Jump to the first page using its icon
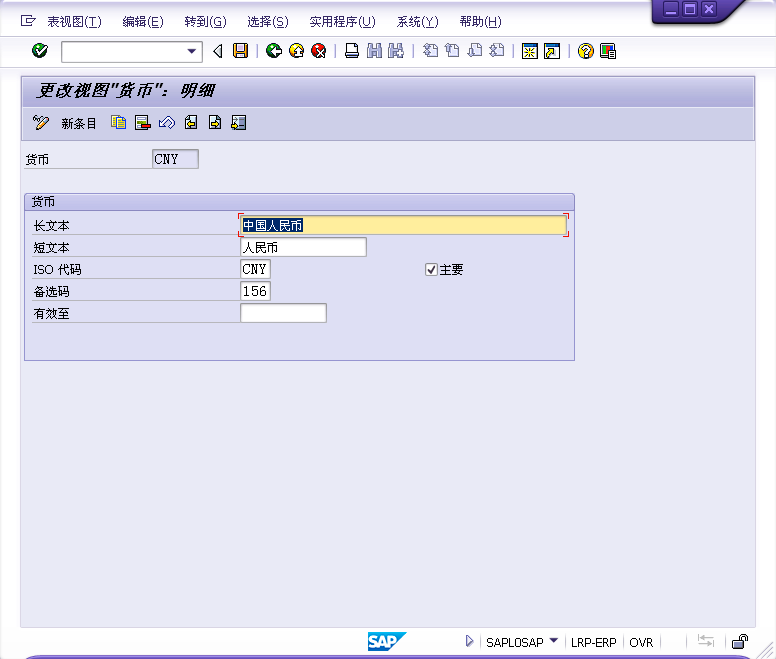The width and height of the screenshot is (776, 659). click(x=430, y=51)
